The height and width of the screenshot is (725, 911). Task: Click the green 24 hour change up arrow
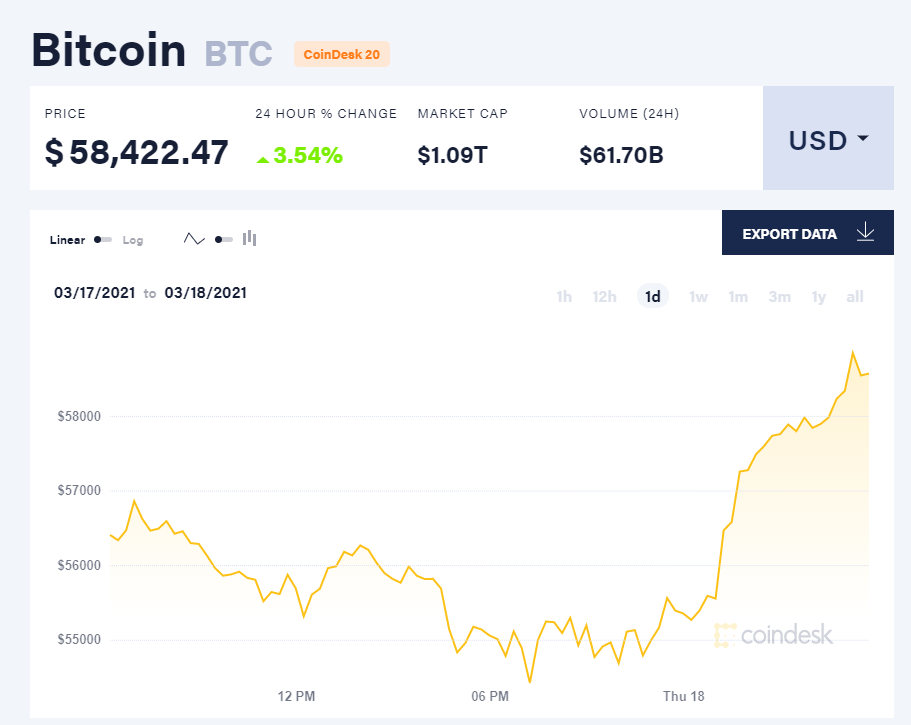(x=262, y=157)
